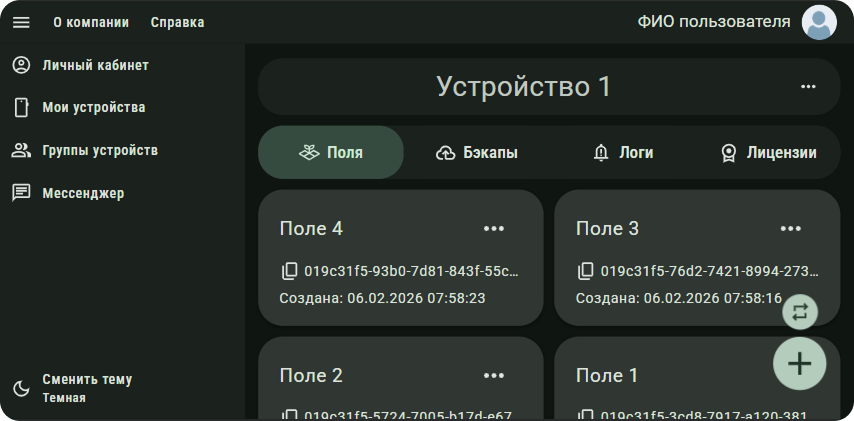Go to Личный кабинет in sidebar
The height and width of the screenshot is (421, 854).
coord(95,66)
